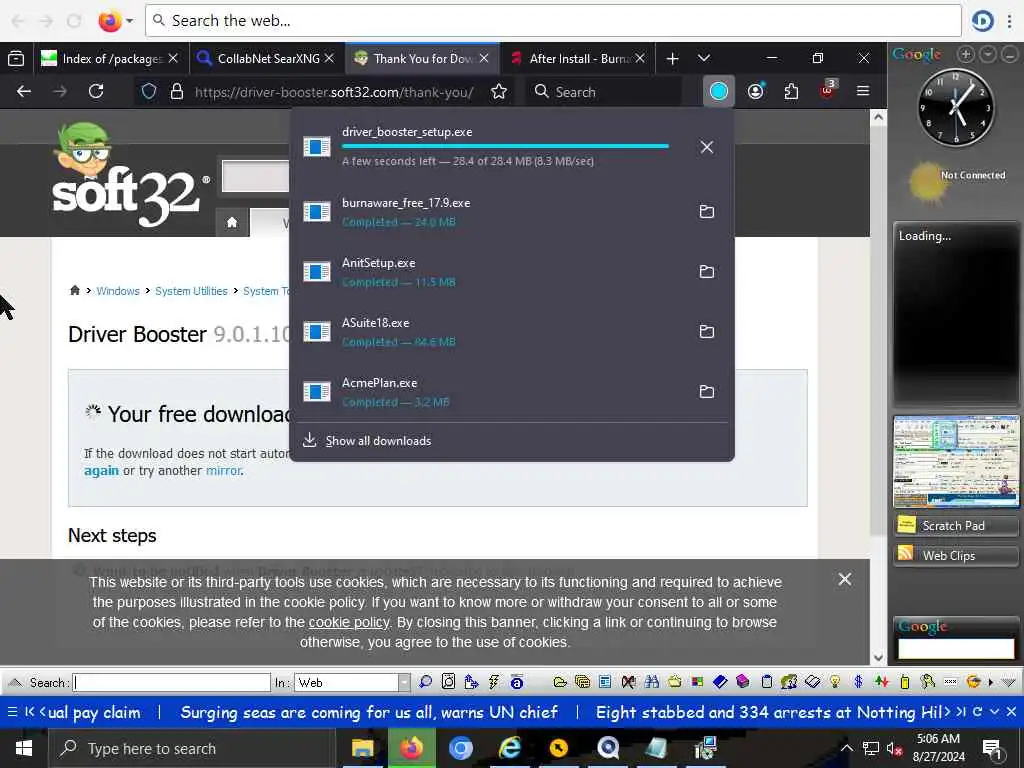Click the site security padlock icon
1024x768 pixels.
(x=176, y=91)
